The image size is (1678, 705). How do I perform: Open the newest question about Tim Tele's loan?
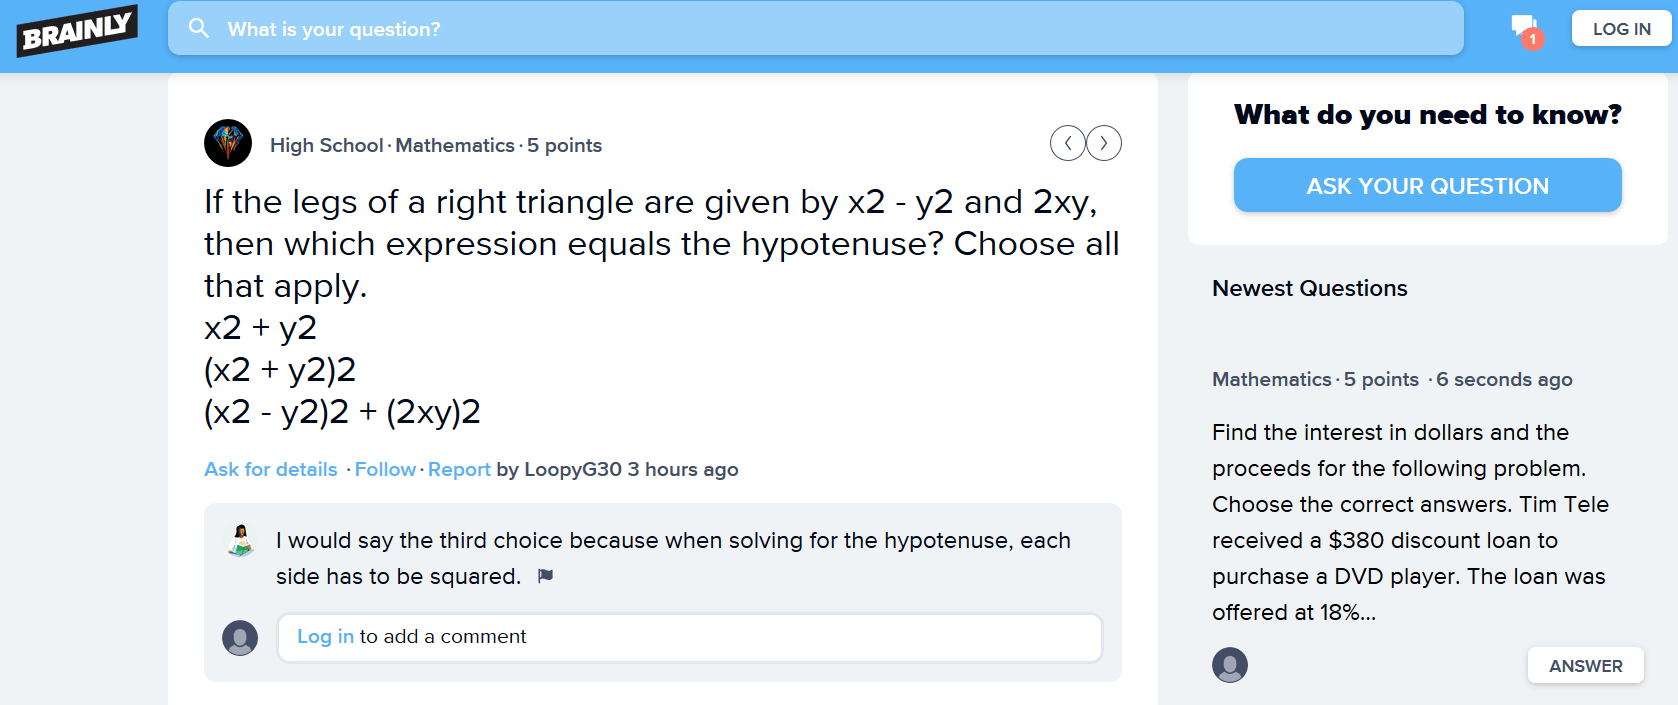click(1410, 522)
